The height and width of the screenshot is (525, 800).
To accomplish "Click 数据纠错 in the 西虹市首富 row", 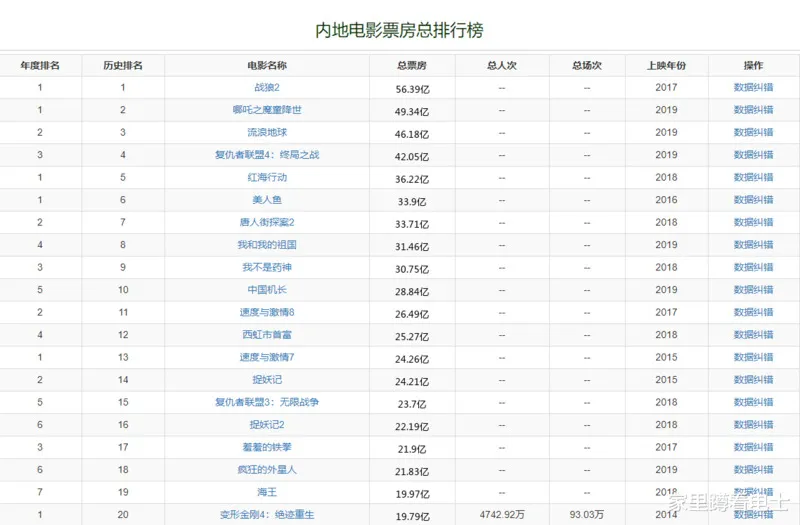I will (753, 334).
